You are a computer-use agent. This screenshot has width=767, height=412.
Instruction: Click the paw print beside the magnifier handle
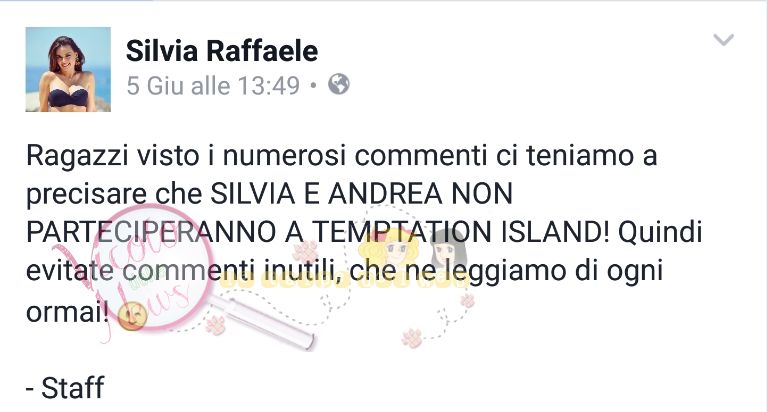tap(215, 324)
